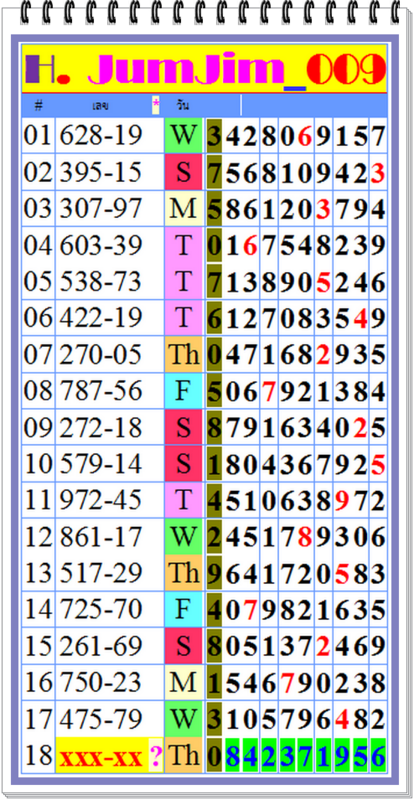The height and width of the screenshot is (800, 414).
Task: Select the number "270-05" in row 07
Action: tap(100, 354)
